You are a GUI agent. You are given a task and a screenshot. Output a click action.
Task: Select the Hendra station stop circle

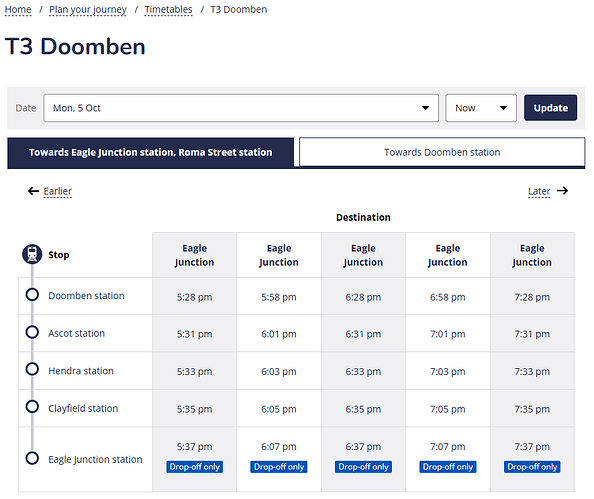[x=32, y=369]
